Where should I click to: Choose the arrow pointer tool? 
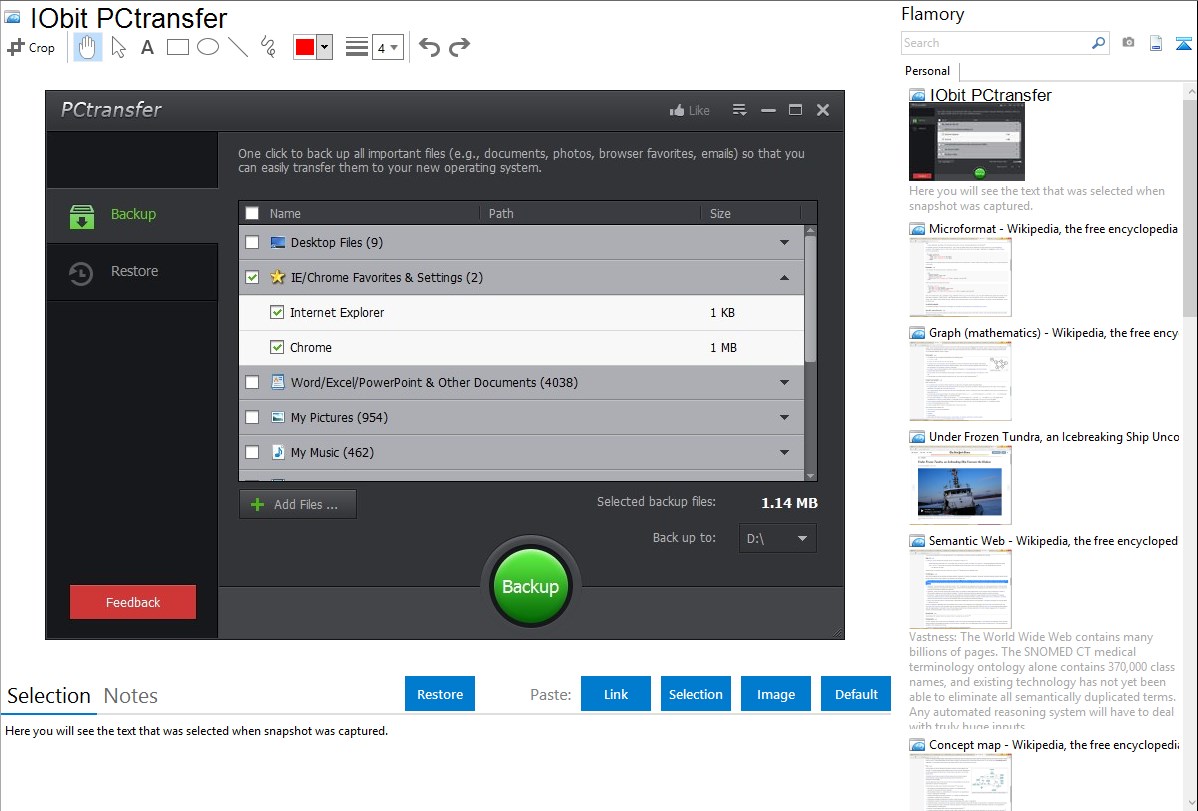[x=118, y=47]
